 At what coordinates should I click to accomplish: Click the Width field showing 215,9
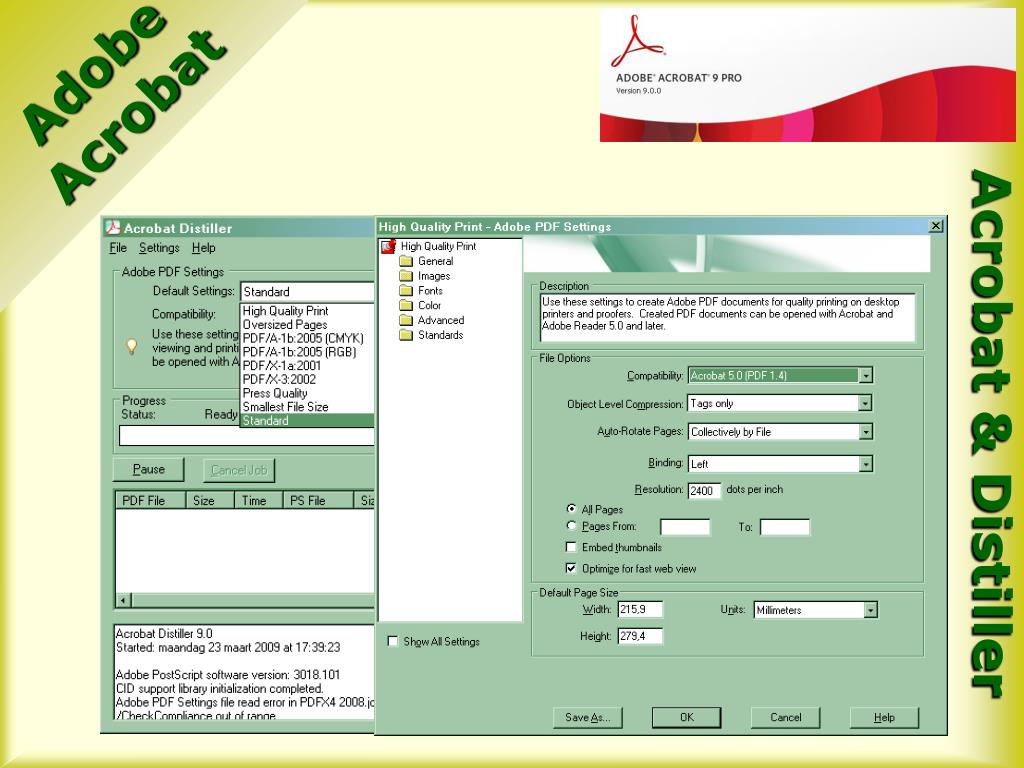tap(640, 609)
